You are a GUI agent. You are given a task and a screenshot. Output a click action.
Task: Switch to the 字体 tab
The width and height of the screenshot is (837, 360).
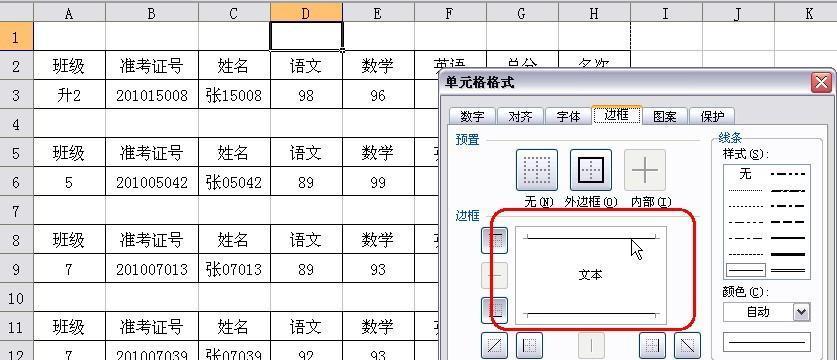tap(568, 116)
